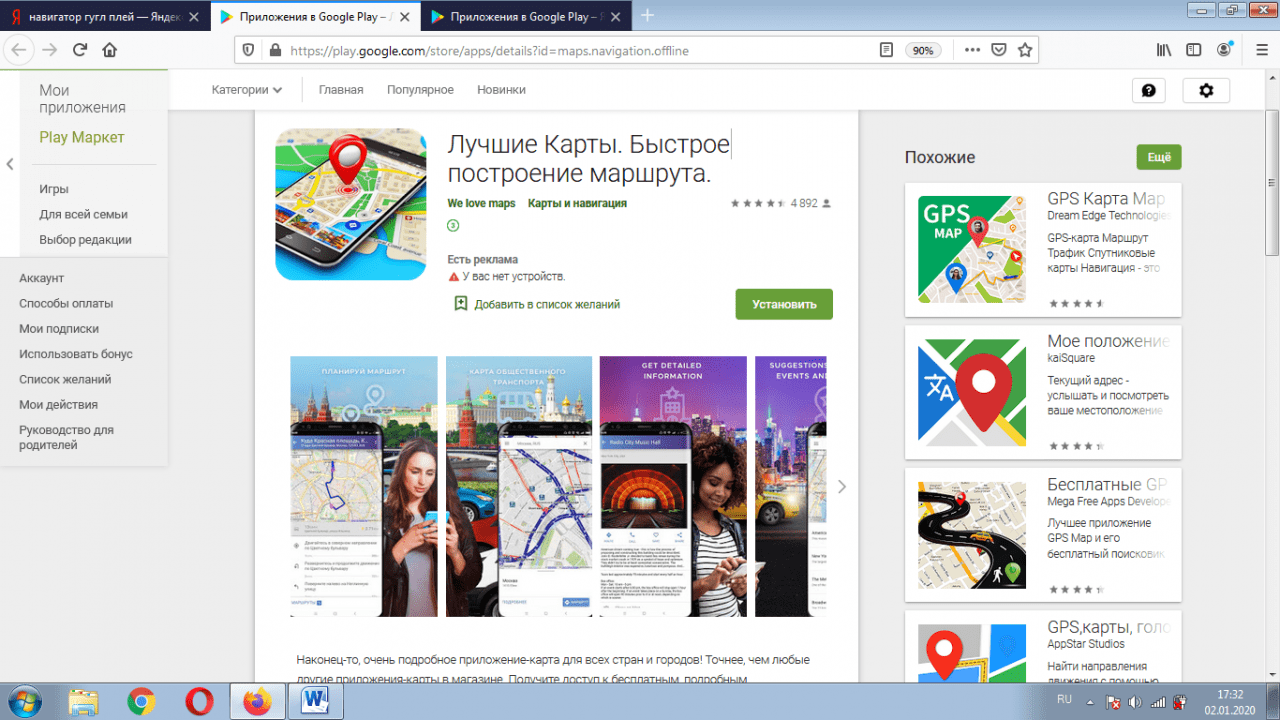Screen dimensions: 1280x720
Task: Open the We love maps developer link
Action: 481,203
